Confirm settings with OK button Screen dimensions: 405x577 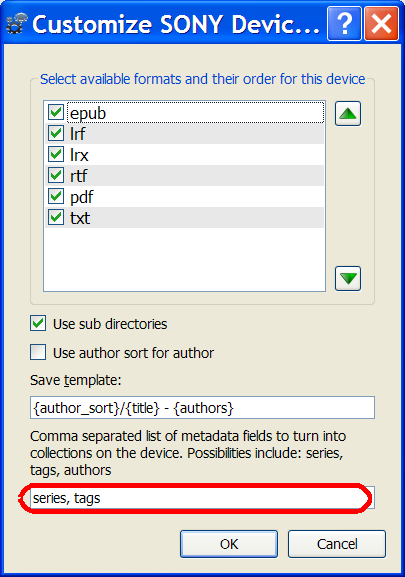tap(229, 544)
